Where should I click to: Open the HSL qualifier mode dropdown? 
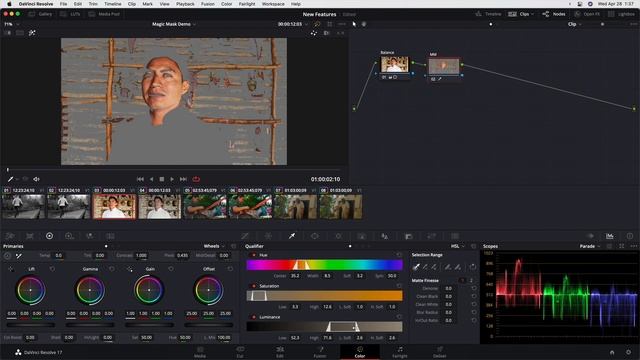coord(457,246)
